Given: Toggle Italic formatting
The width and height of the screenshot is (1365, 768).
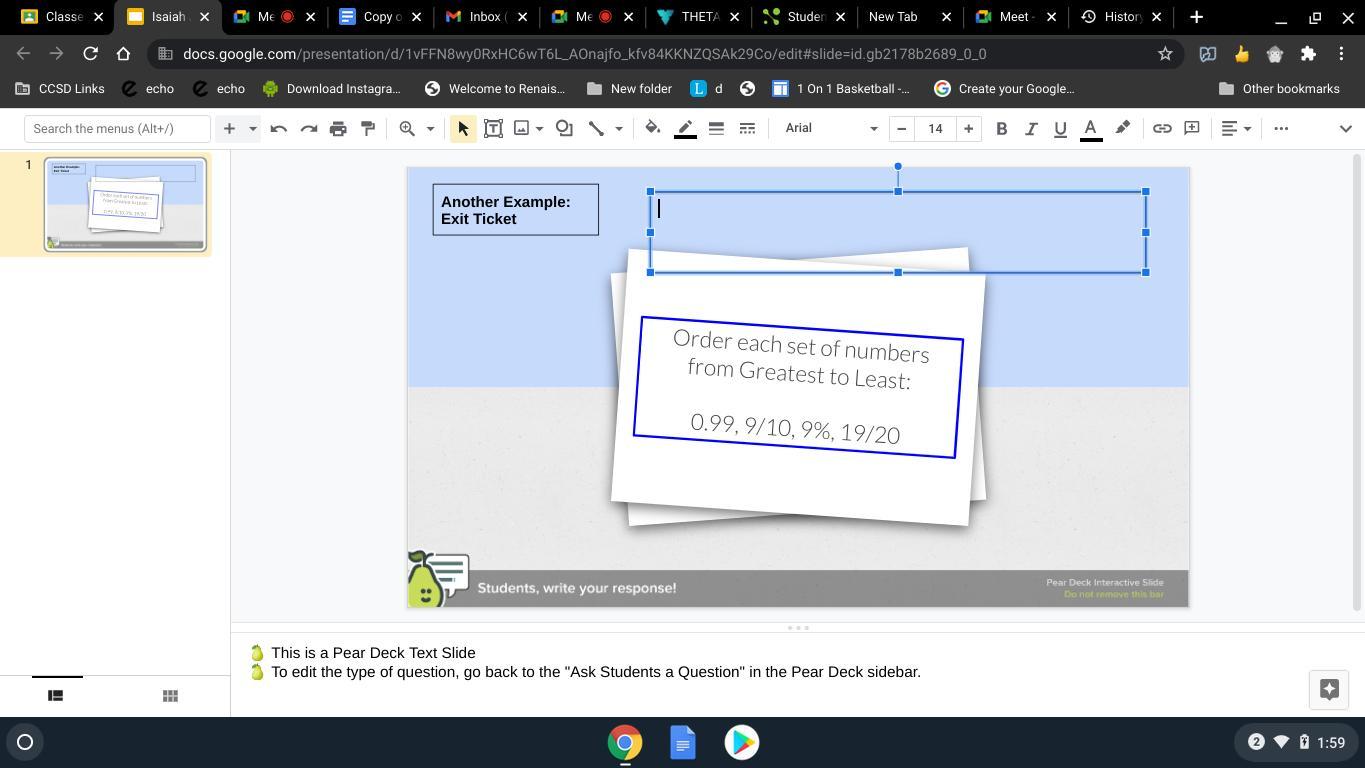Looking at the screenshot, I should (1031, 128).
